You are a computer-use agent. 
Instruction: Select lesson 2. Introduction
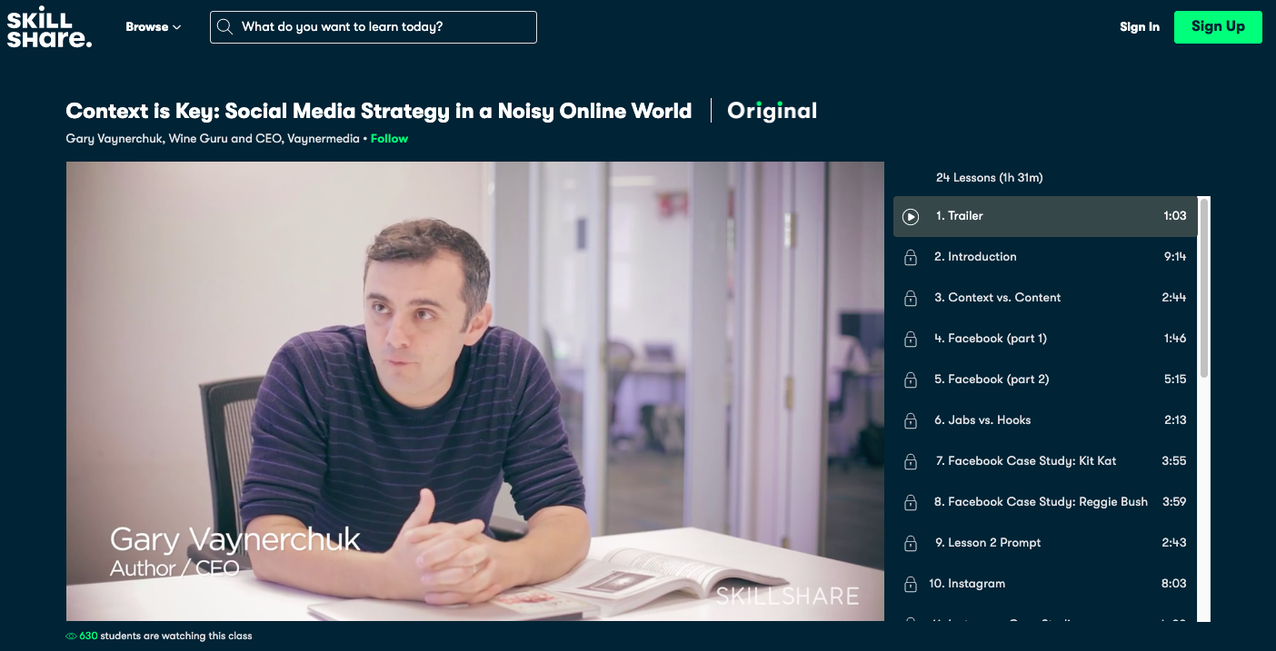(1045, 257)
